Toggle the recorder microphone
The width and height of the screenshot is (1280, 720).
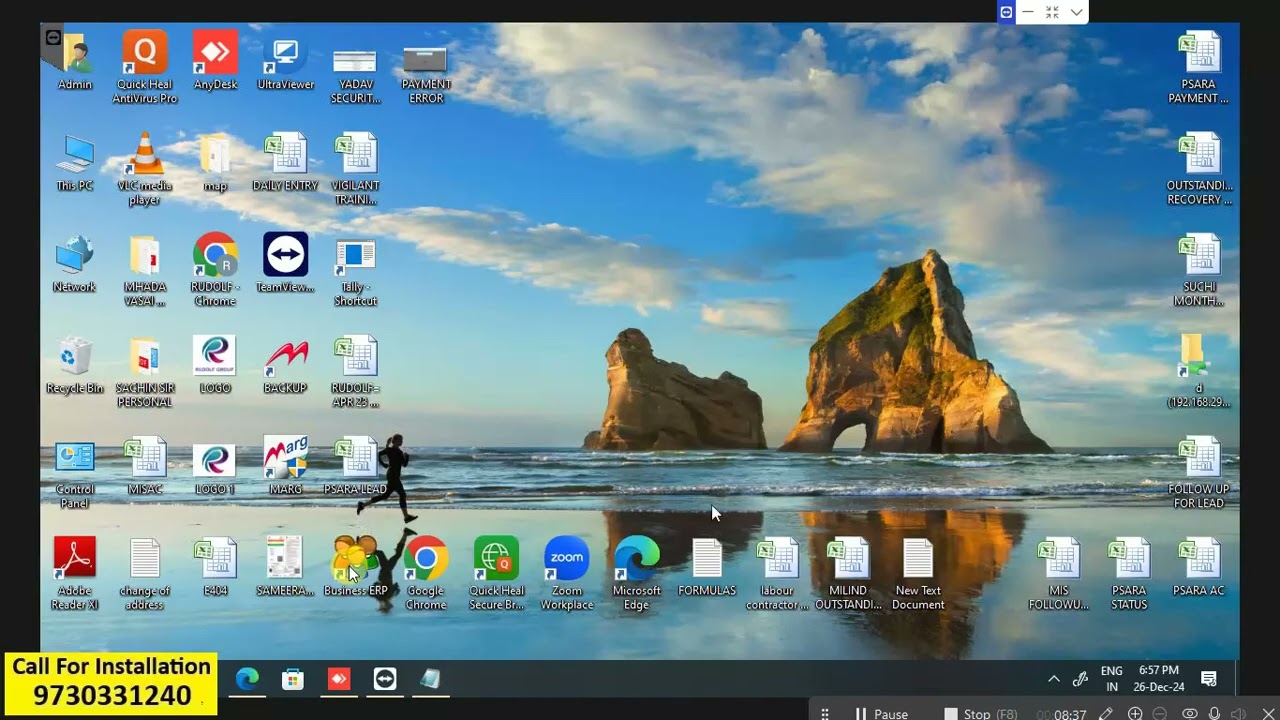point(1214,713)
